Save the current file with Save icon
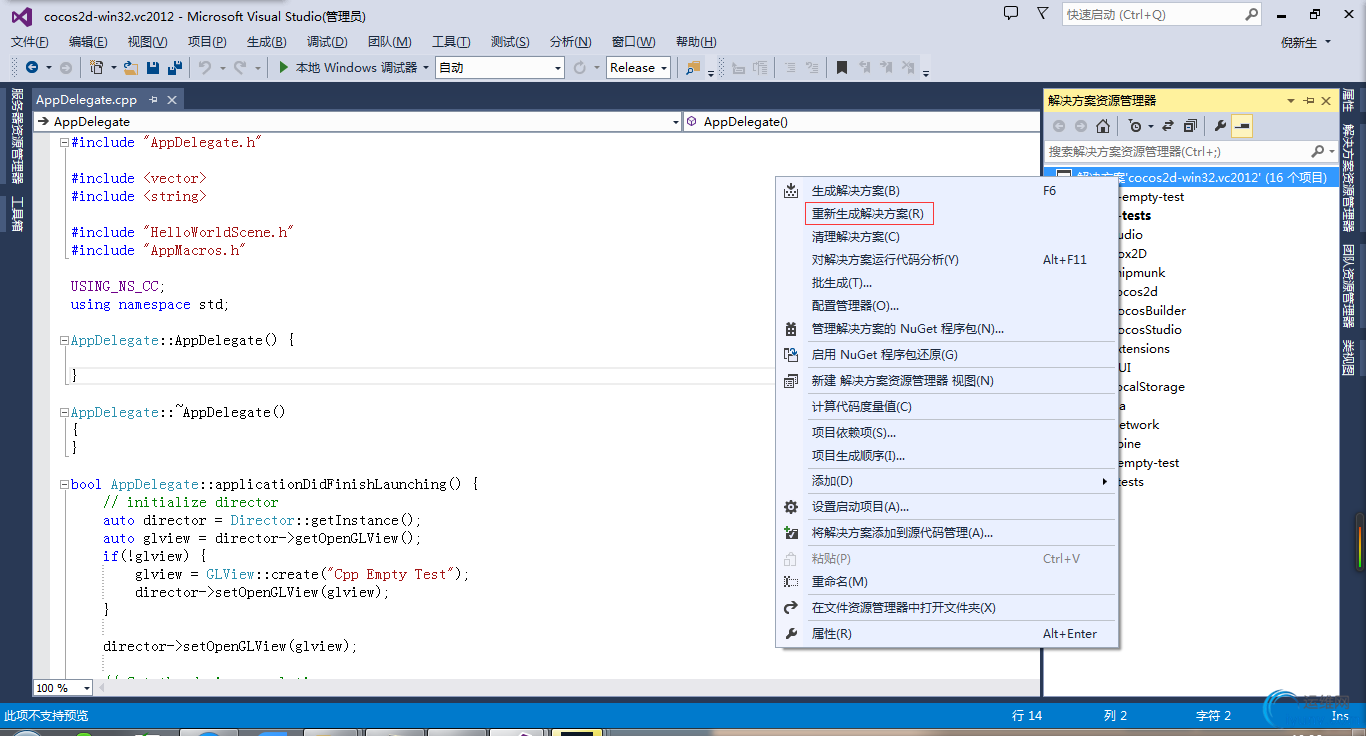Image resolution: width=1366 pixels, height=736 pixels. [x=153, y=67]
